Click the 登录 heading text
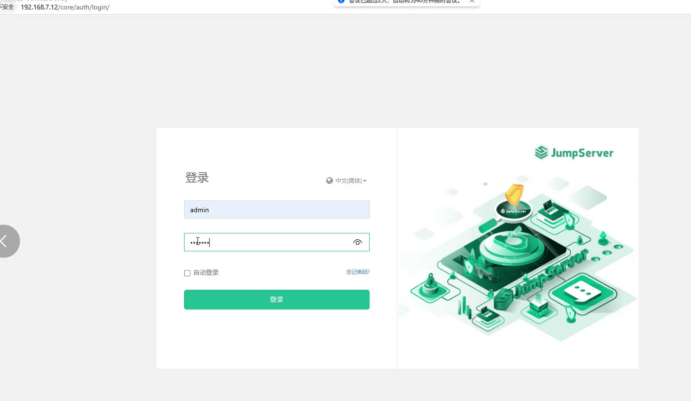Image resolution: width=691 pixels, height=402 pixels. (197, 178)
